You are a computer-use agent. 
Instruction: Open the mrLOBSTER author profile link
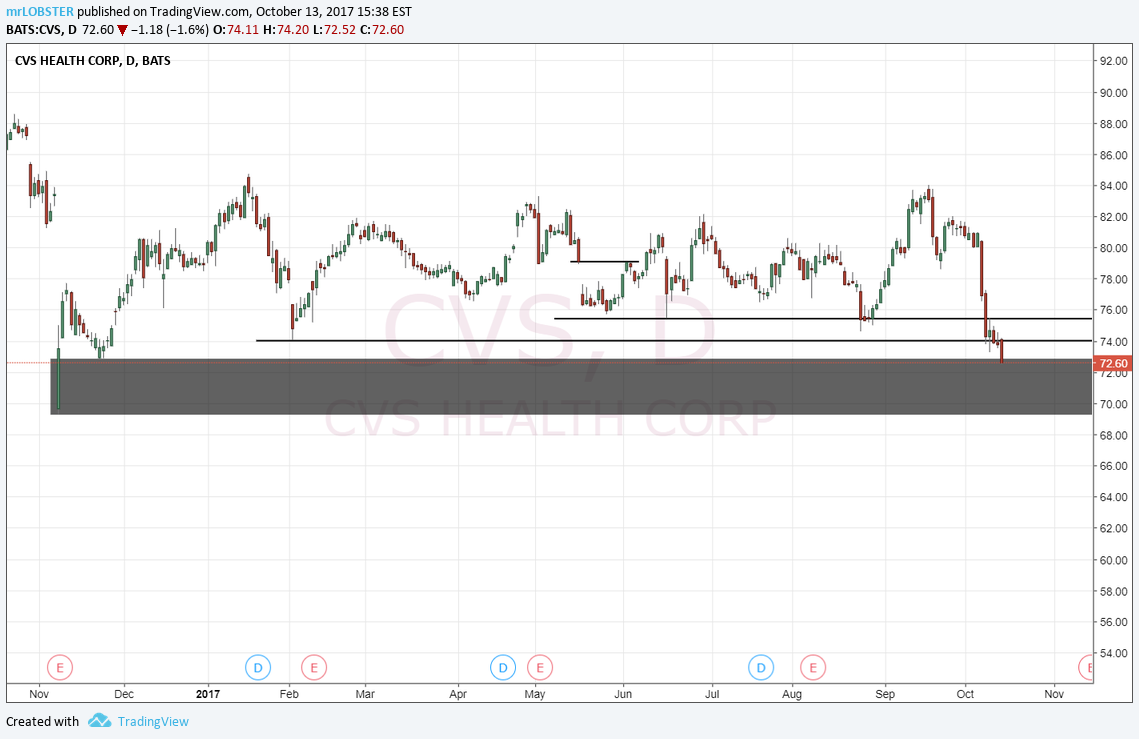tap(39, 12)
